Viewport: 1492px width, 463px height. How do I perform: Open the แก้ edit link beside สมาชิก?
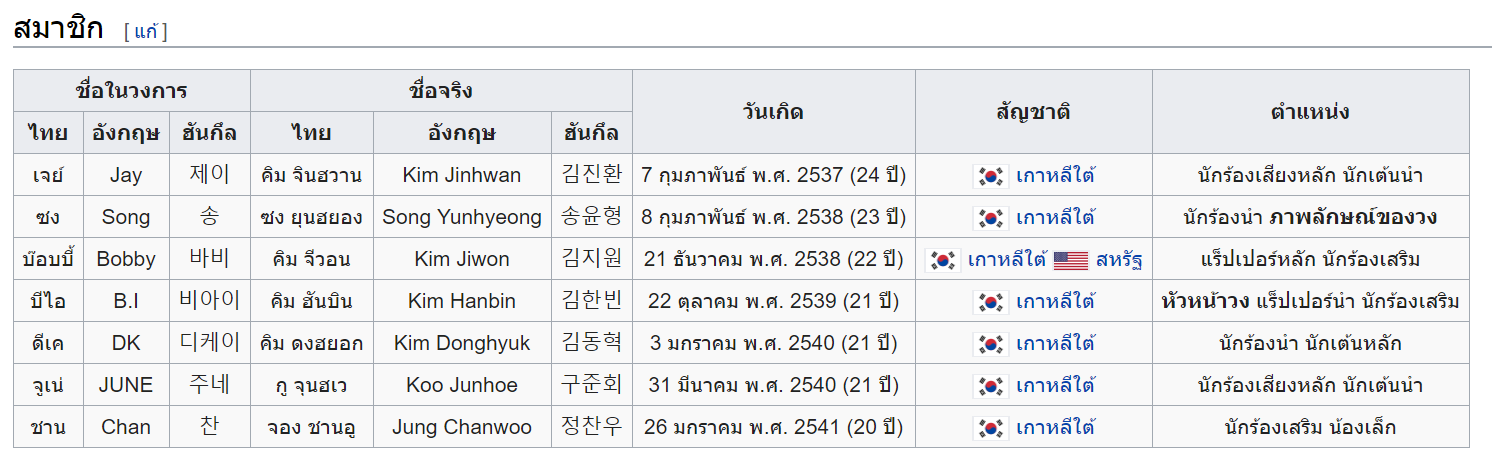pos(146,31)
